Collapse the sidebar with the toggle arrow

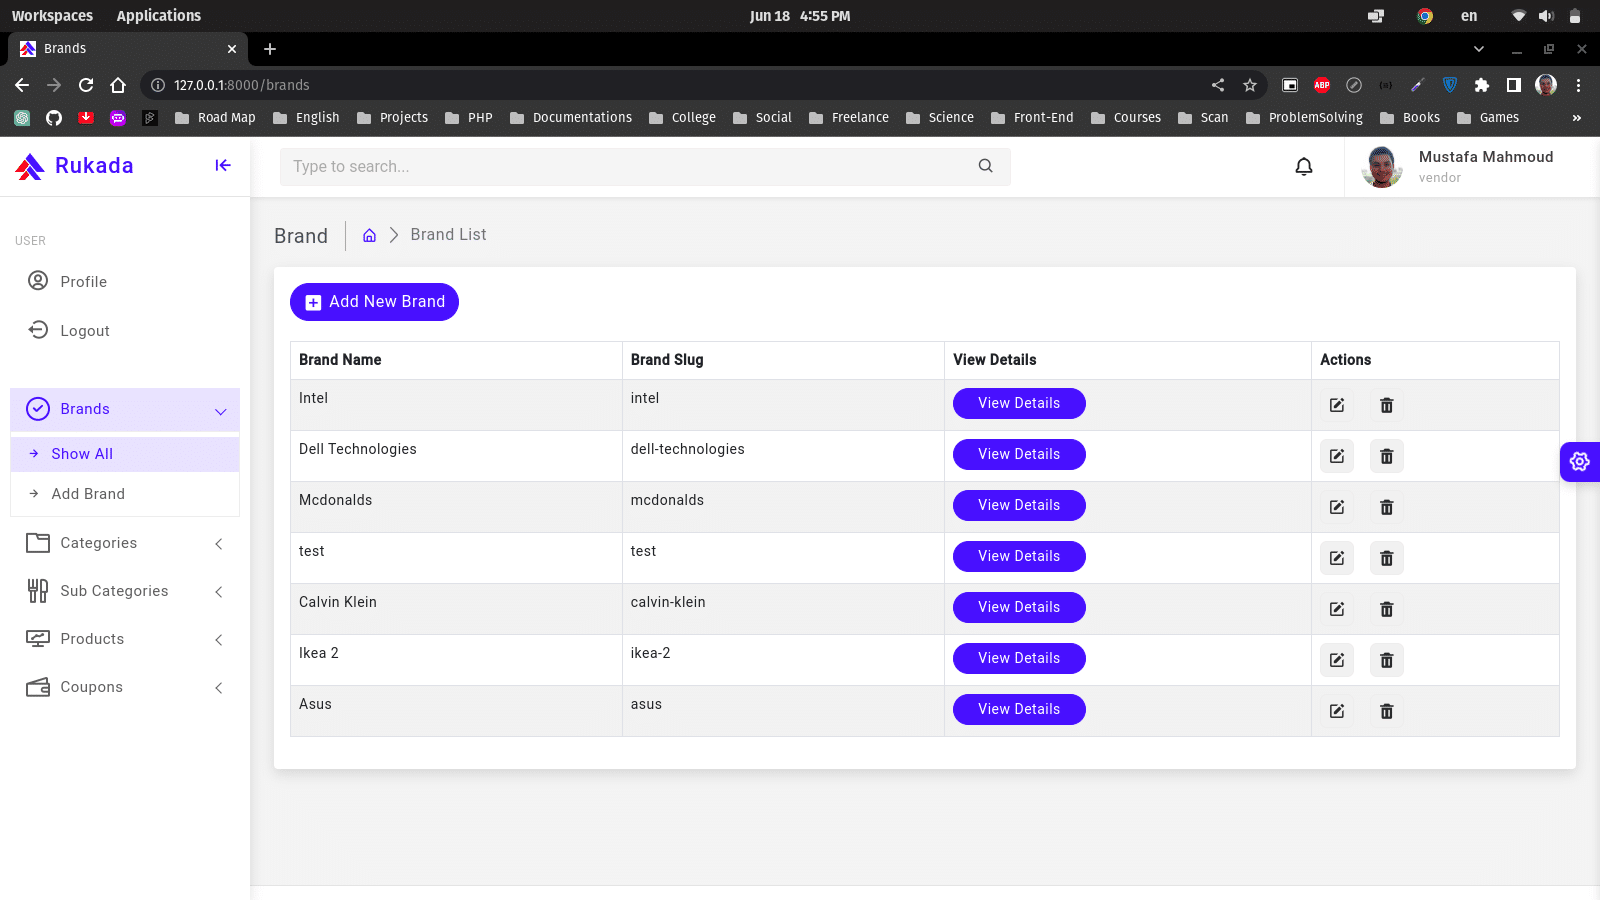[x=223, y=166]
